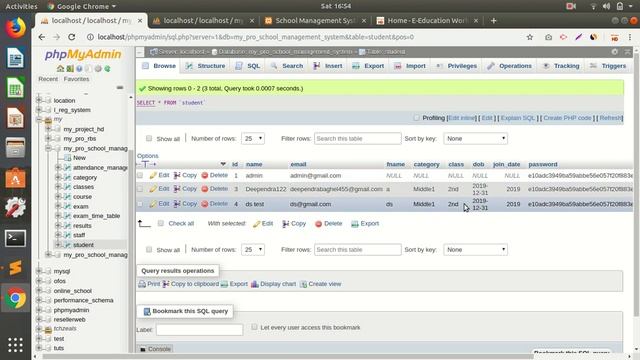Go back in browser history
The height and width of the screenshot is (360, 640).
click(x=42, y=37)
